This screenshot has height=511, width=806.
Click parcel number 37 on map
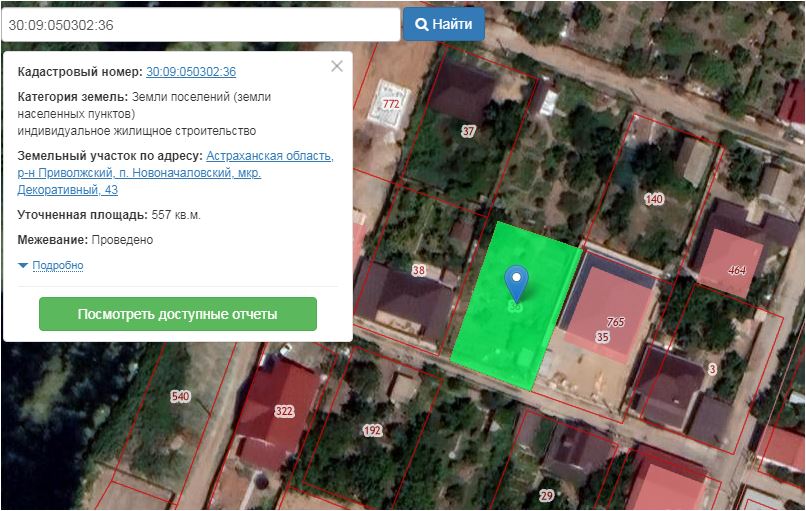468,131
